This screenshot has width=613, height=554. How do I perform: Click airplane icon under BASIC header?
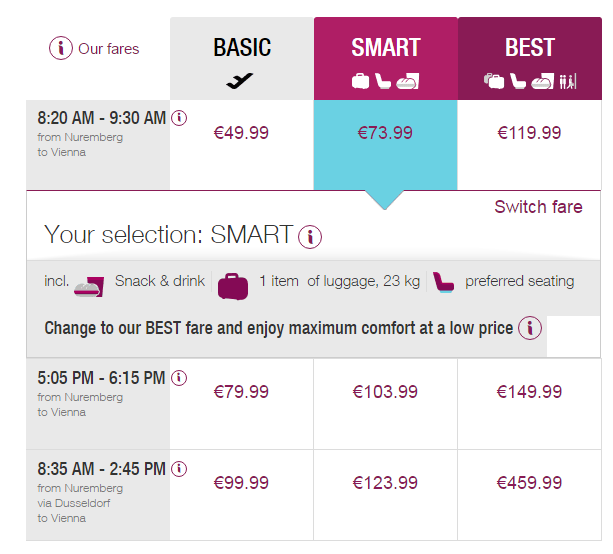point(240,81)
